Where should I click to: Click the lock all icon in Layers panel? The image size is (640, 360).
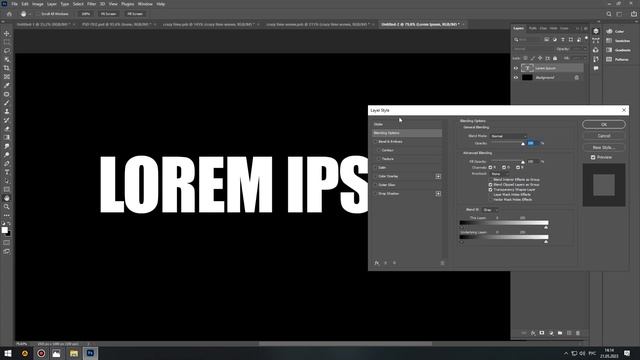coord(555,58)
